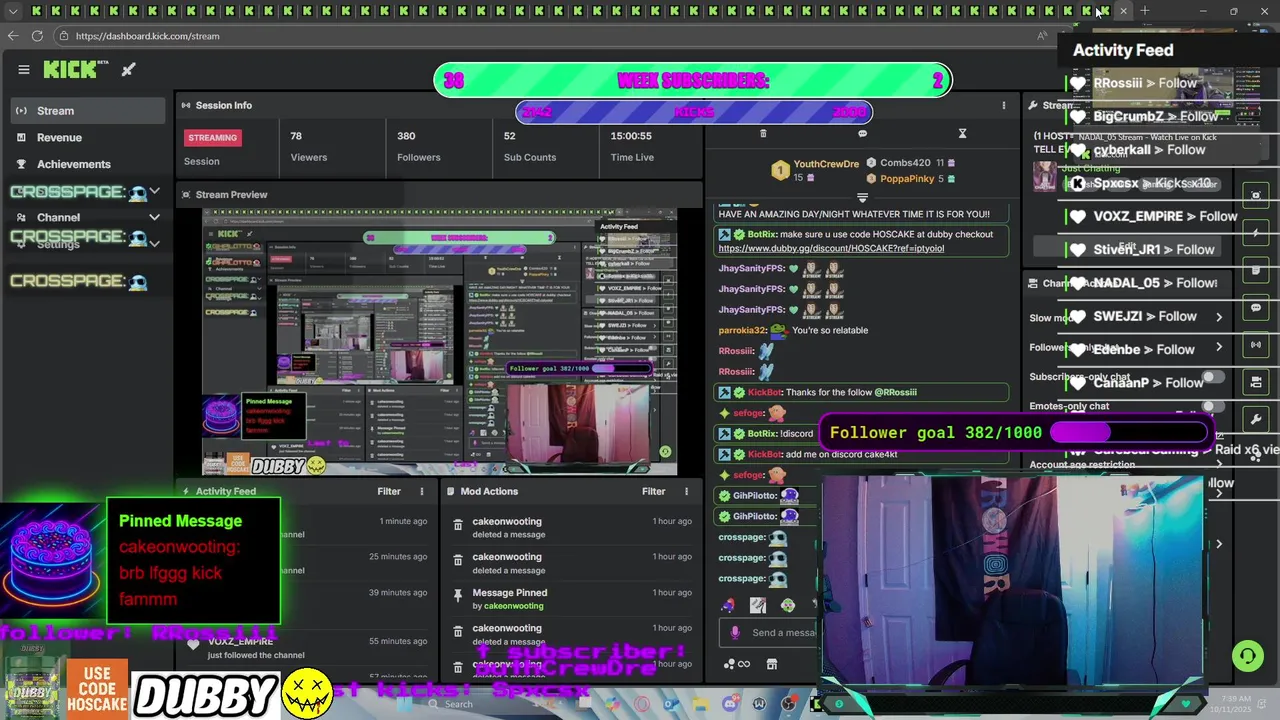Click the red STREAMING status badge
This screenshot has height=720, width=1280.
(x=213, y=138)
